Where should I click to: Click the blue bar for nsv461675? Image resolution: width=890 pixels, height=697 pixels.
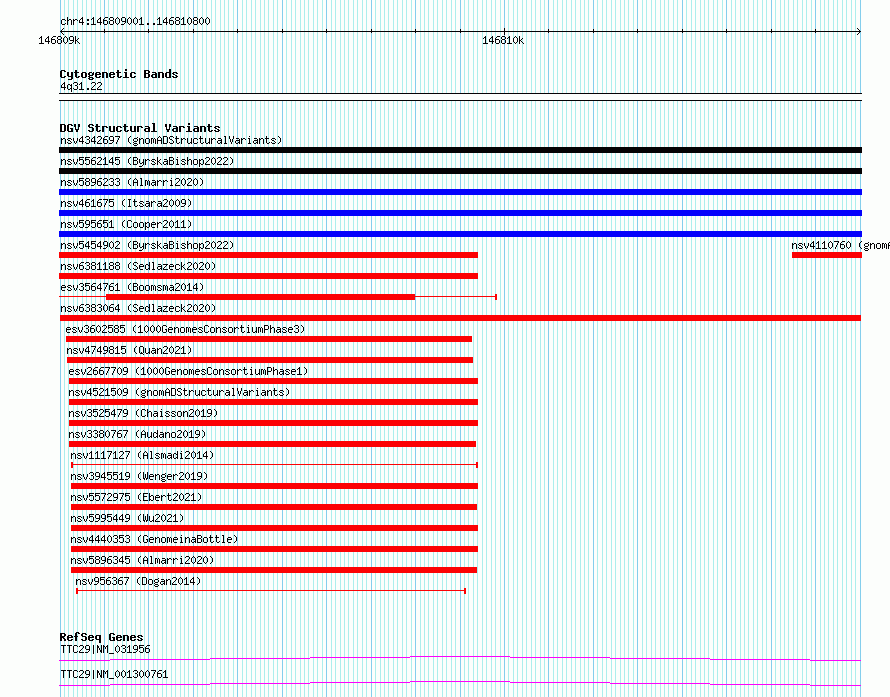[x=460, y=213]
